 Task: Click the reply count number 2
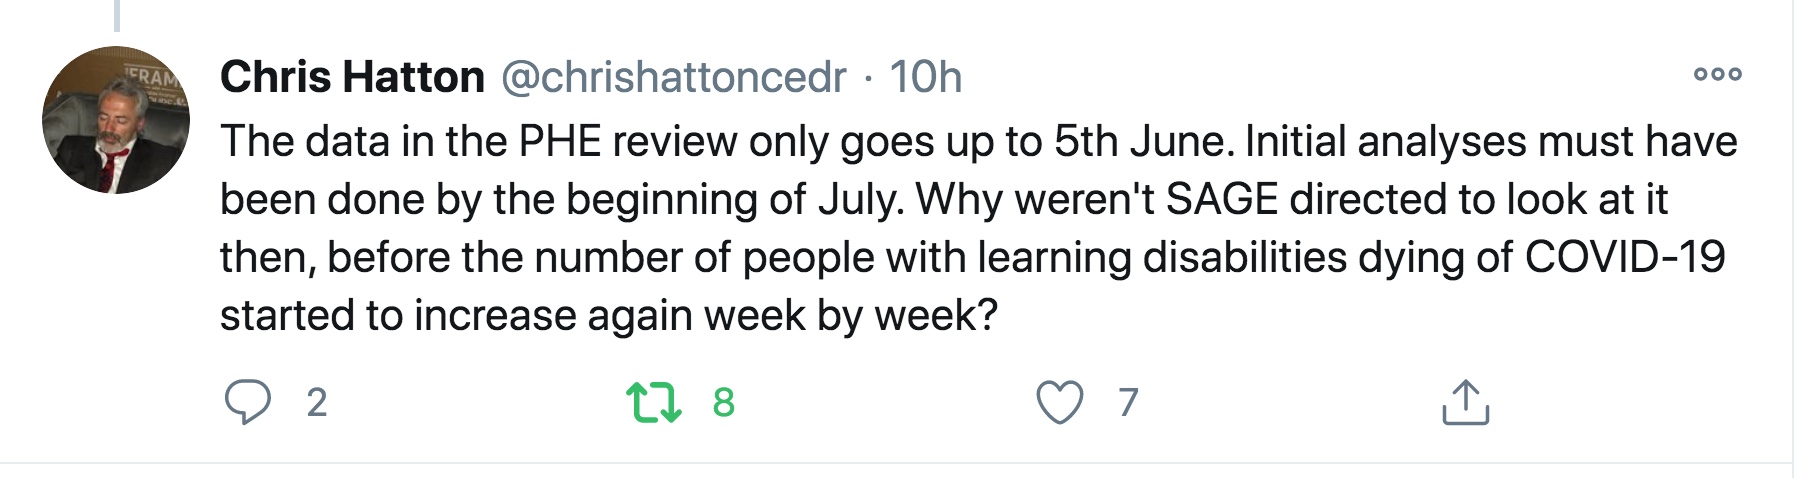click(x=316, y=402)
